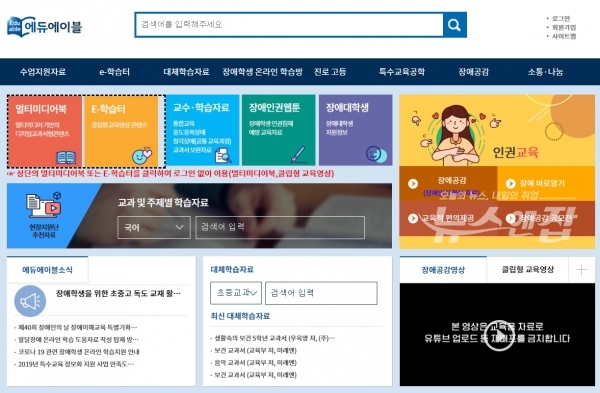The height and width of the screenshot is (393, 600).
Task: Click the document search icon in 교수·학습자료 tile
Action: coord(223,155)
